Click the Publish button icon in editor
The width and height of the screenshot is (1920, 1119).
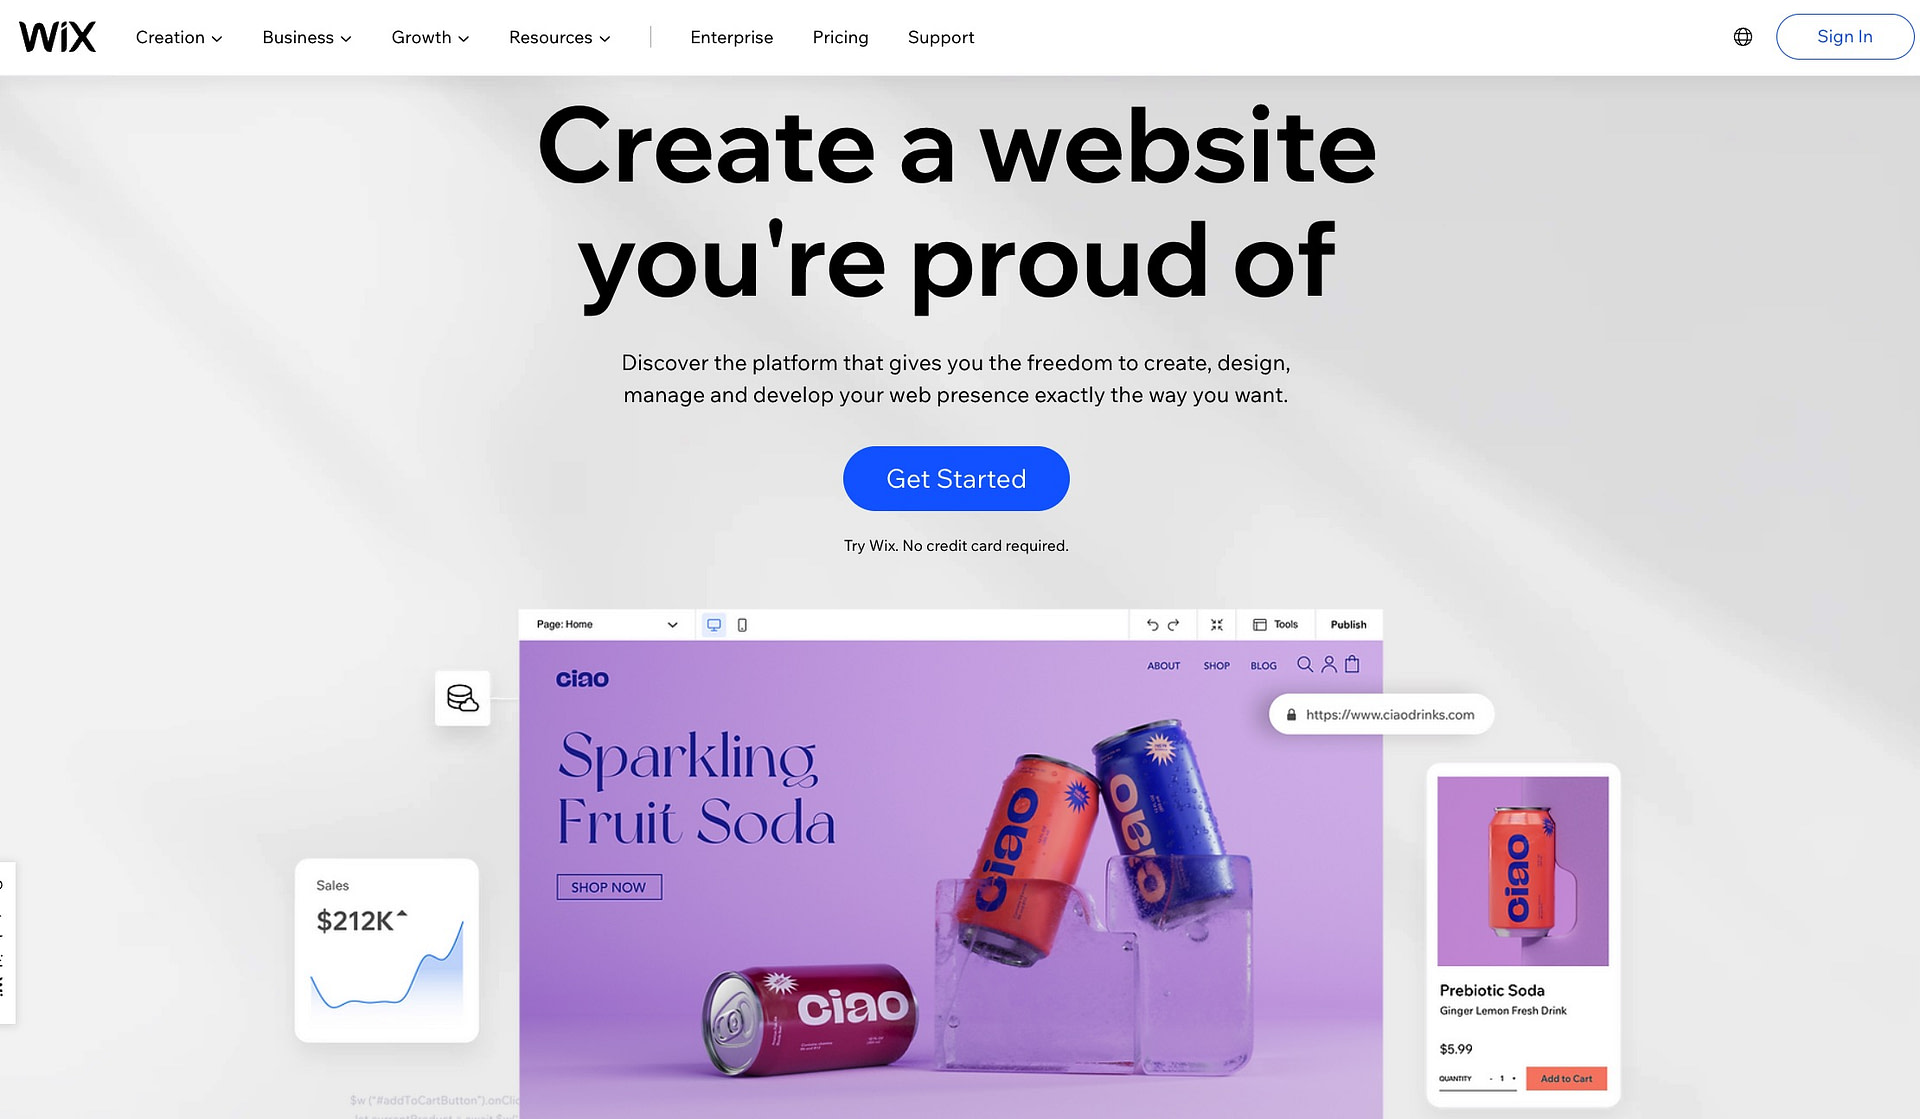click(1347, 623)
